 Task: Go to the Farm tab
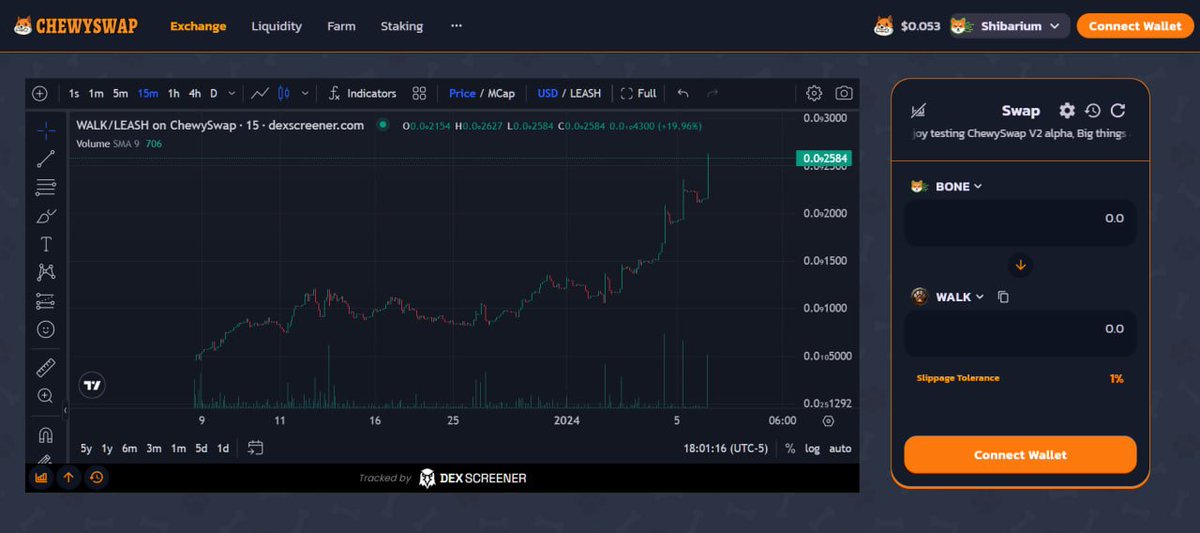(341, 26)
